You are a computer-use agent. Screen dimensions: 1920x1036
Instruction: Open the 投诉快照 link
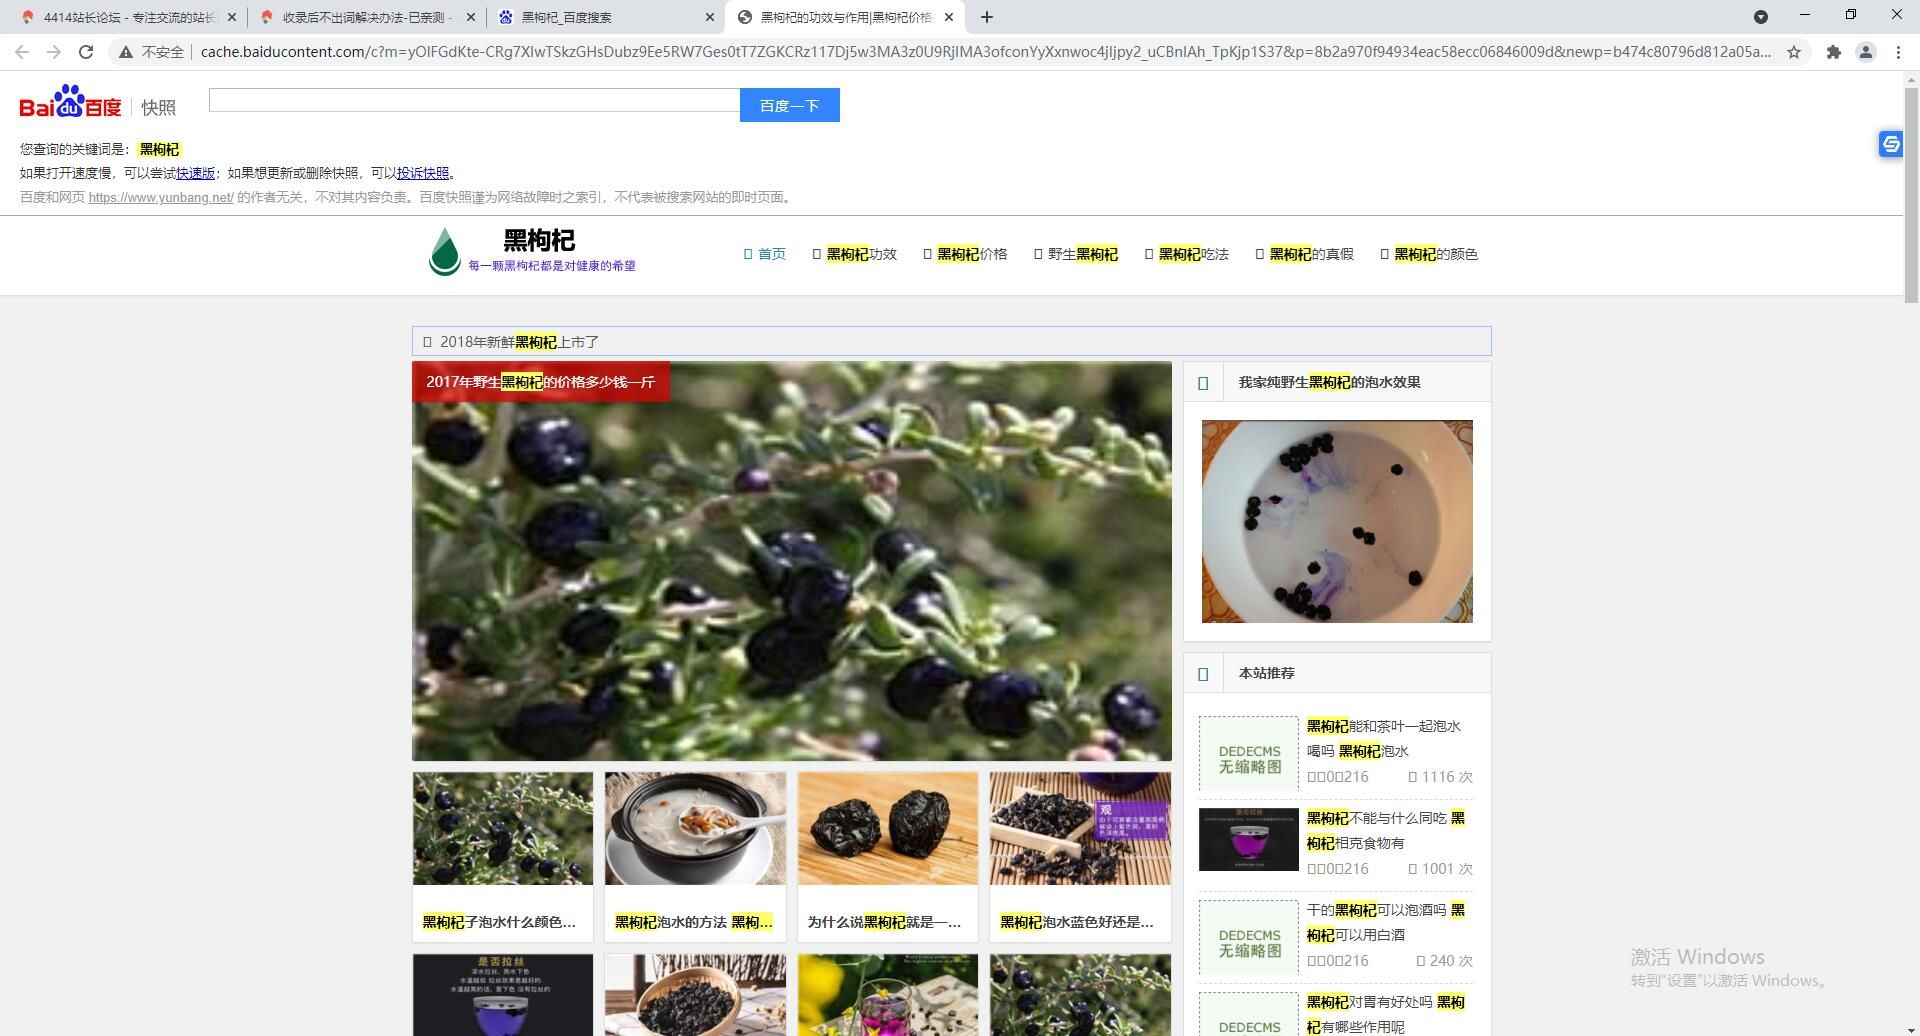coord(423,173)
